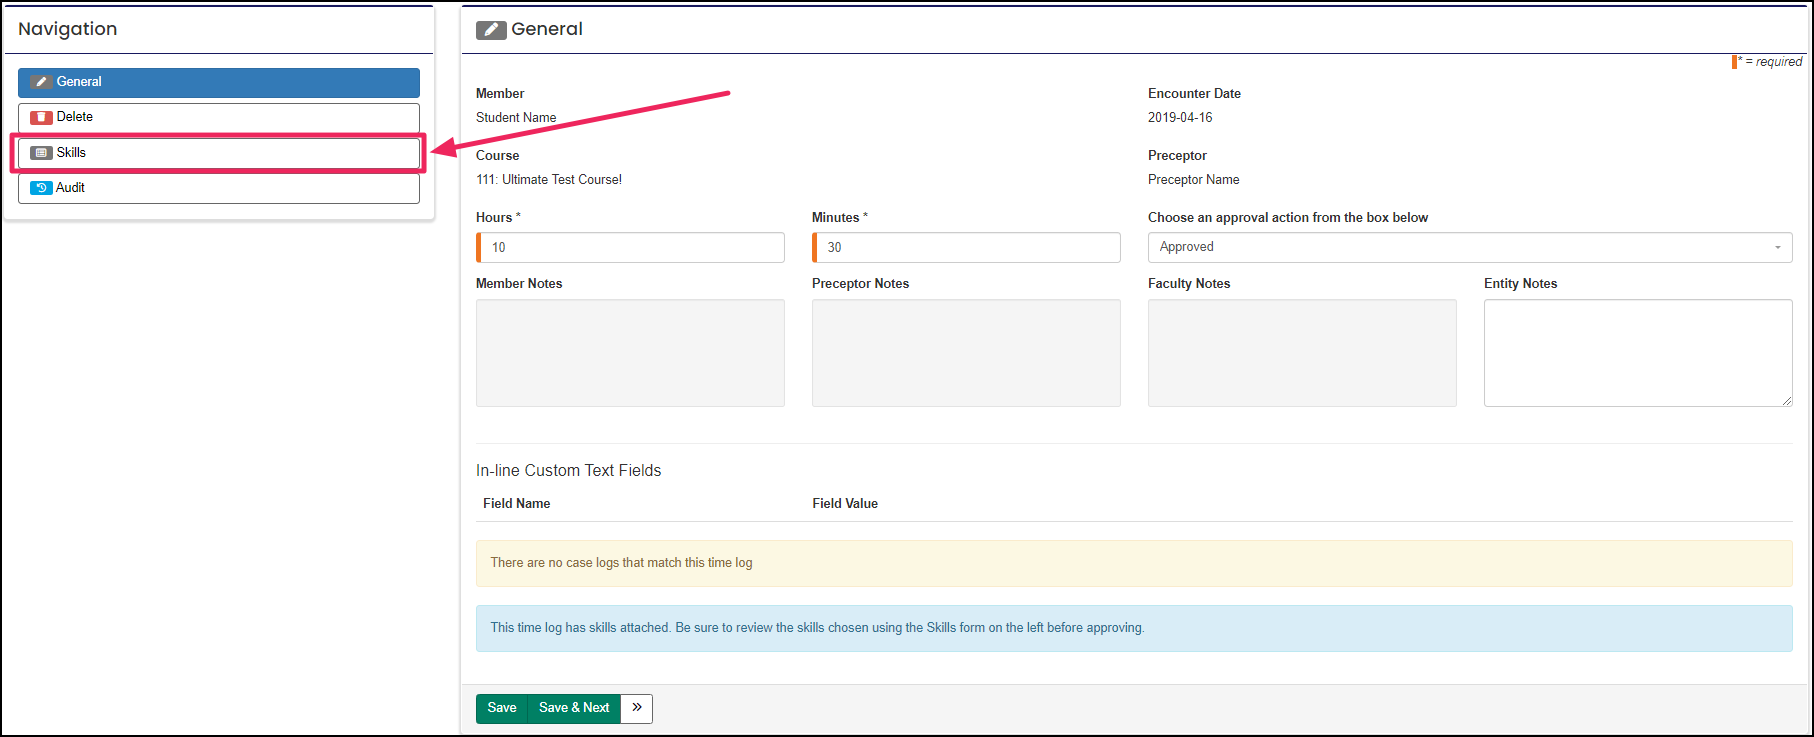Click the Preceptor Notes text box
The width and height of the screenshot is (1814, 737).
[966, 352]
